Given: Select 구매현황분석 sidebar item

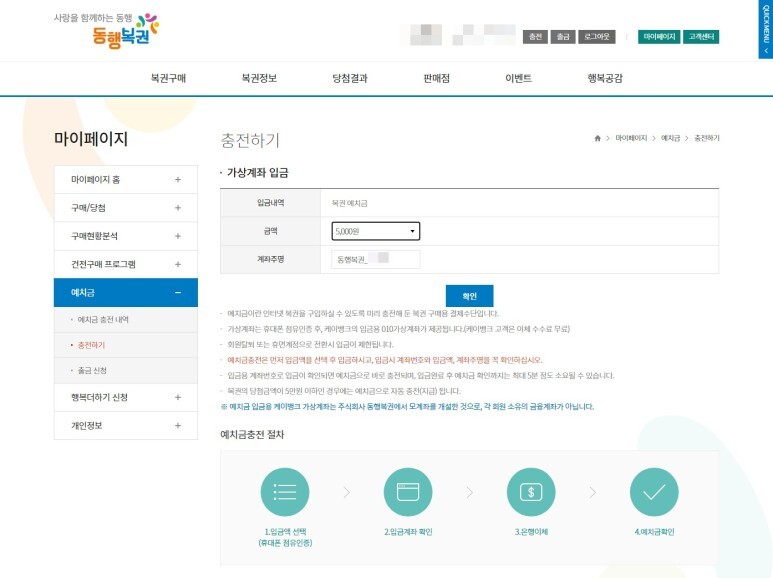Looking at the screenshot, I should click(126, 236).
